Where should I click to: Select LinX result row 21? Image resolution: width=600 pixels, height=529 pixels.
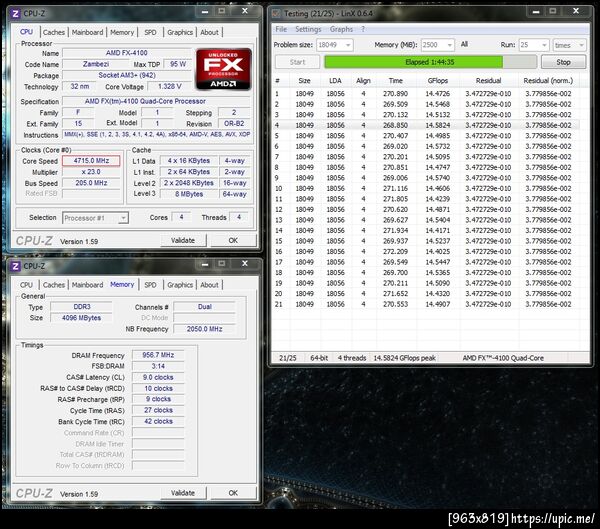[x=426, y=304]
